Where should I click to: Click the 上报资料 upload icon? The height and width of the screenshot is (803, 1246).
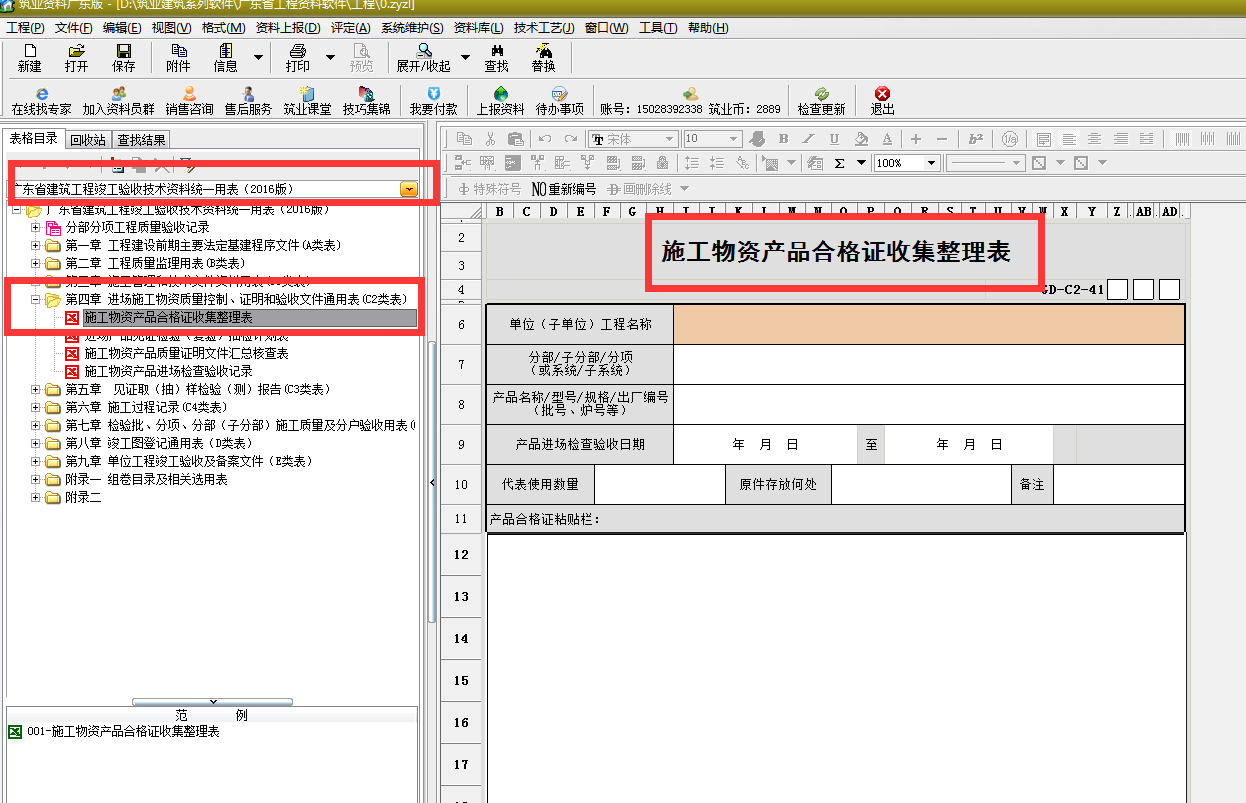500,101
